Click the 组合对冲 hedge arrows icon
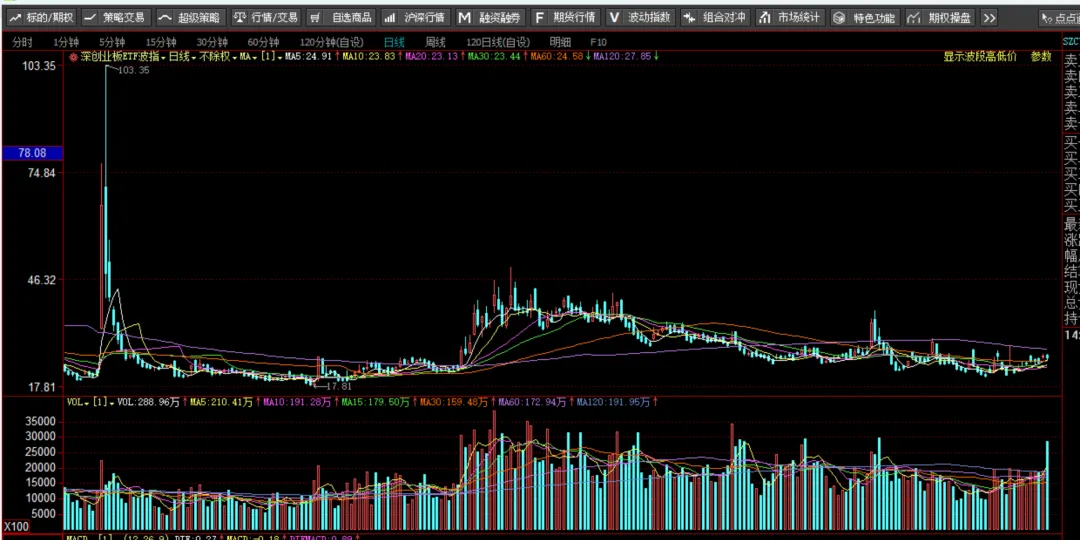The height and width of the screenshot is (540, 1080). coord(688,18)
